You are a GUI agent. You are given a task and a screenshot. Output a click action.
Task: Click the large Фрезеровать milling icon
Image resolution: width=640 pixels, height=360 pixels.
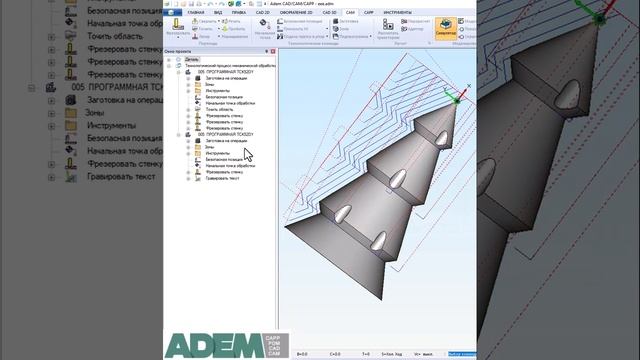click(x=178, y=24)
